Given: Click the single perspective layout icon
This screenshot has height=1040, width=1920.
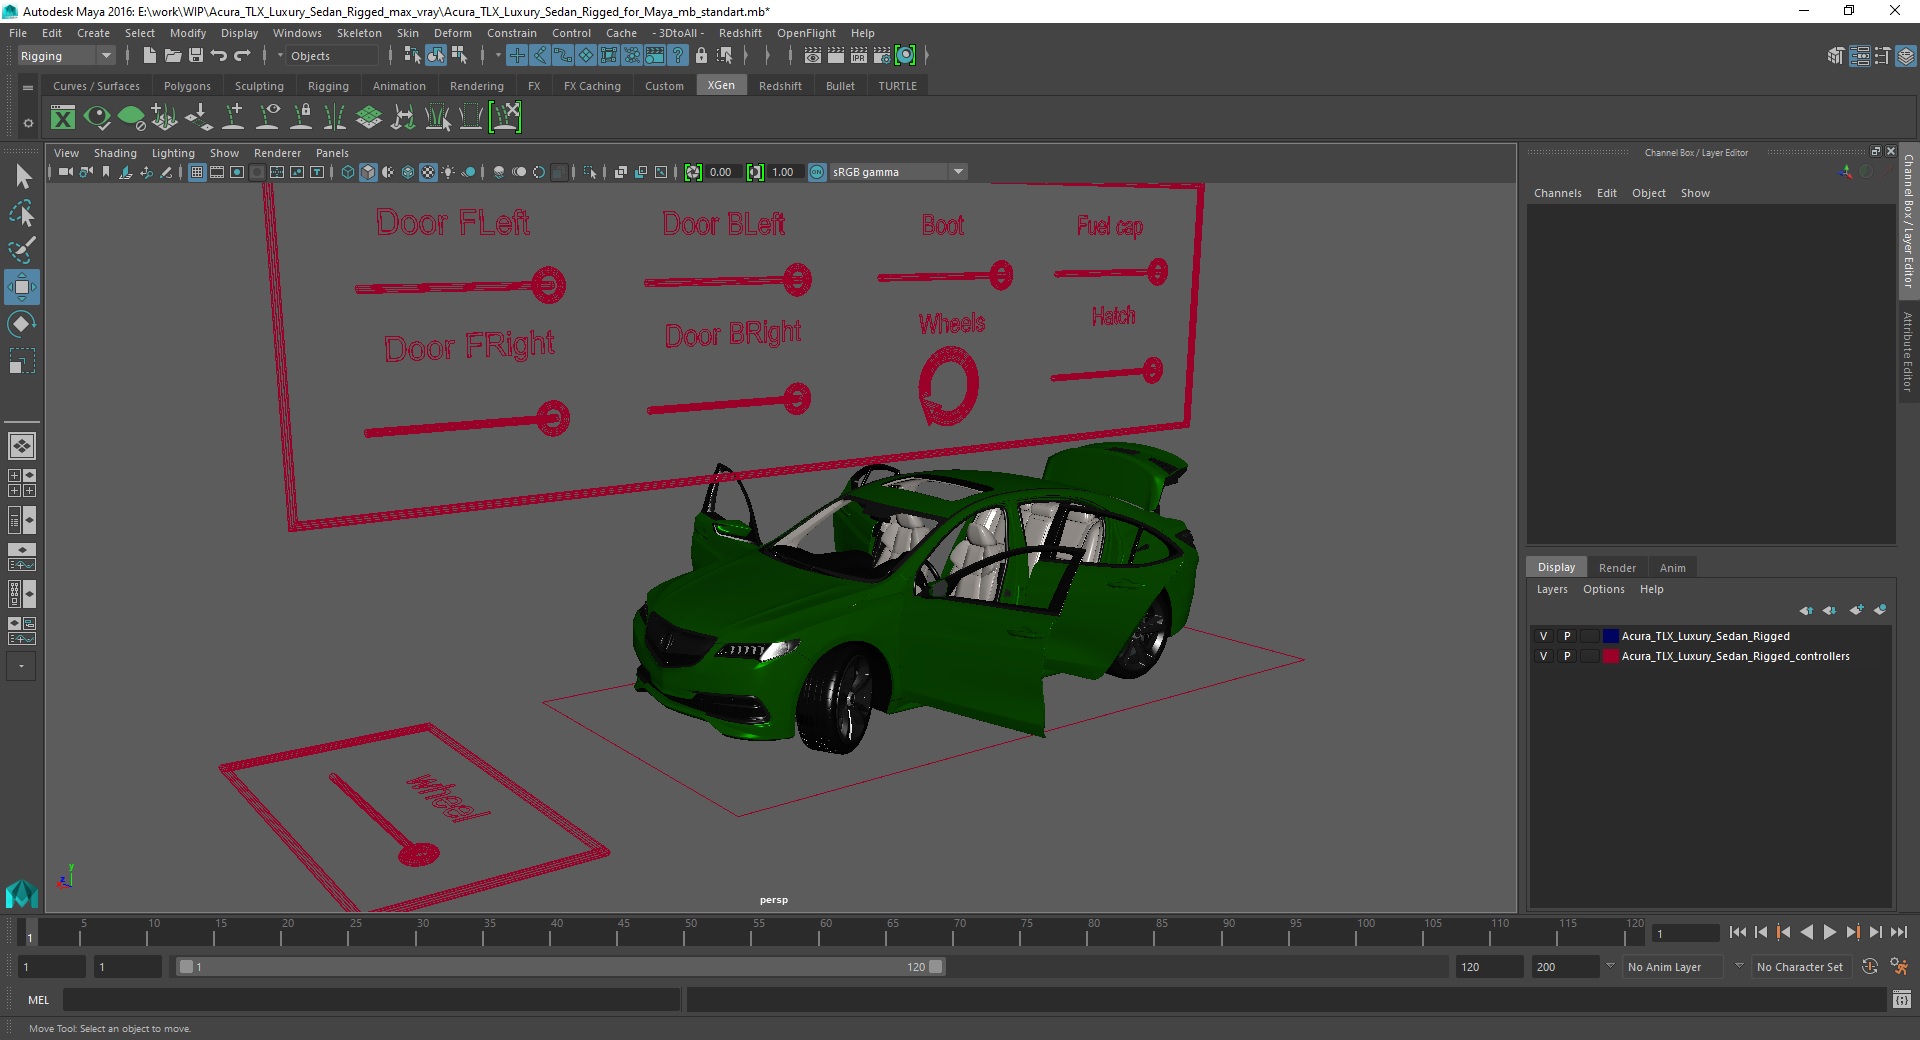Looking at the screenshot, I should [x=21, y=446].
